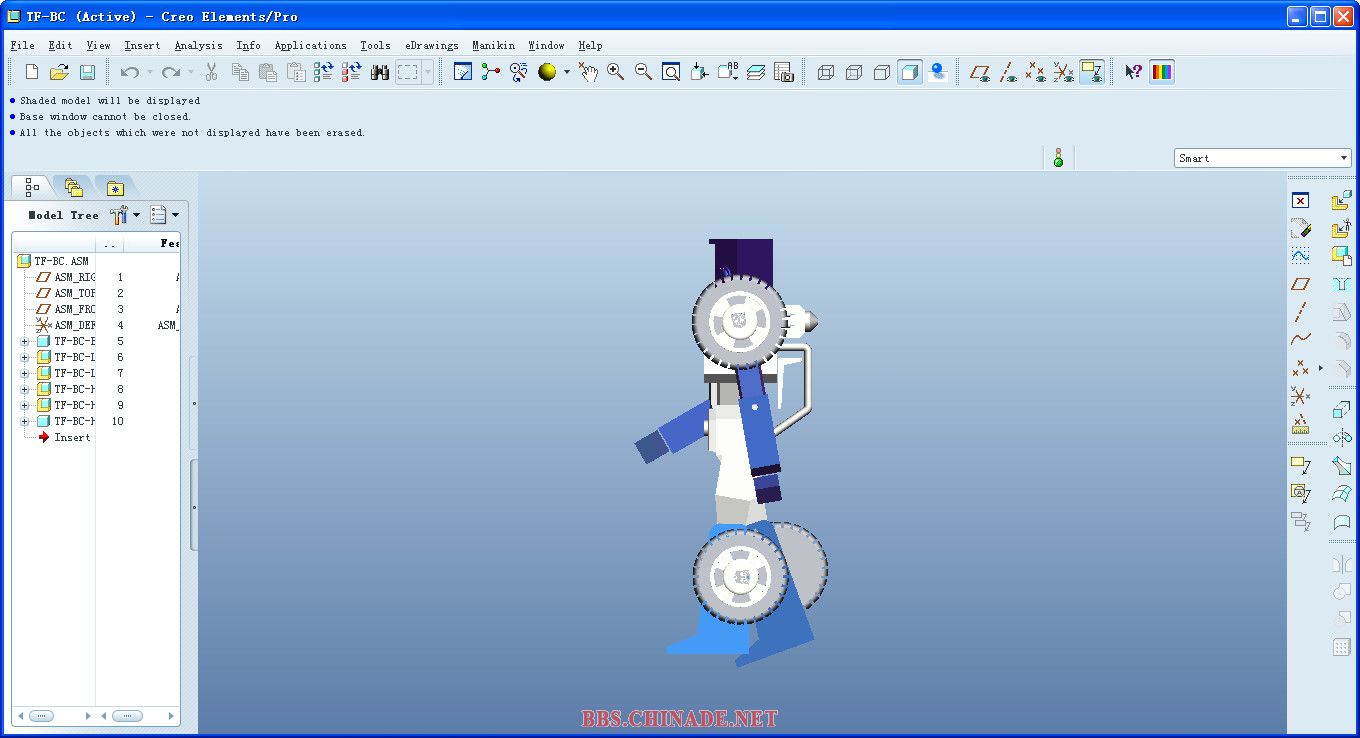Image resolution: width=1360 pixels, height=738 pixels.
Task: Click the regeneration status traffic light
Action: pyautogui.click(x=1058, y=157)
